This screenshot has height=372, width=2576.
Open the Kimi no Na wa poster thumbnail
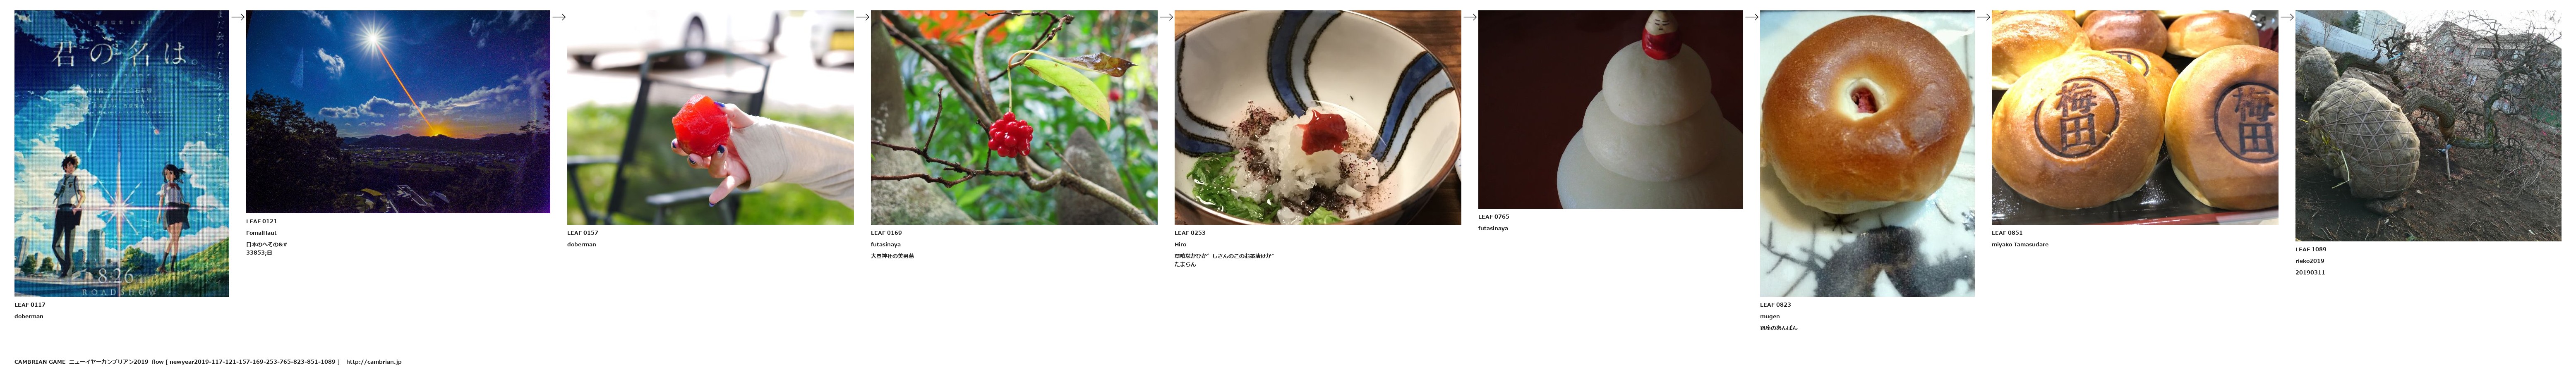coord(122,153)
